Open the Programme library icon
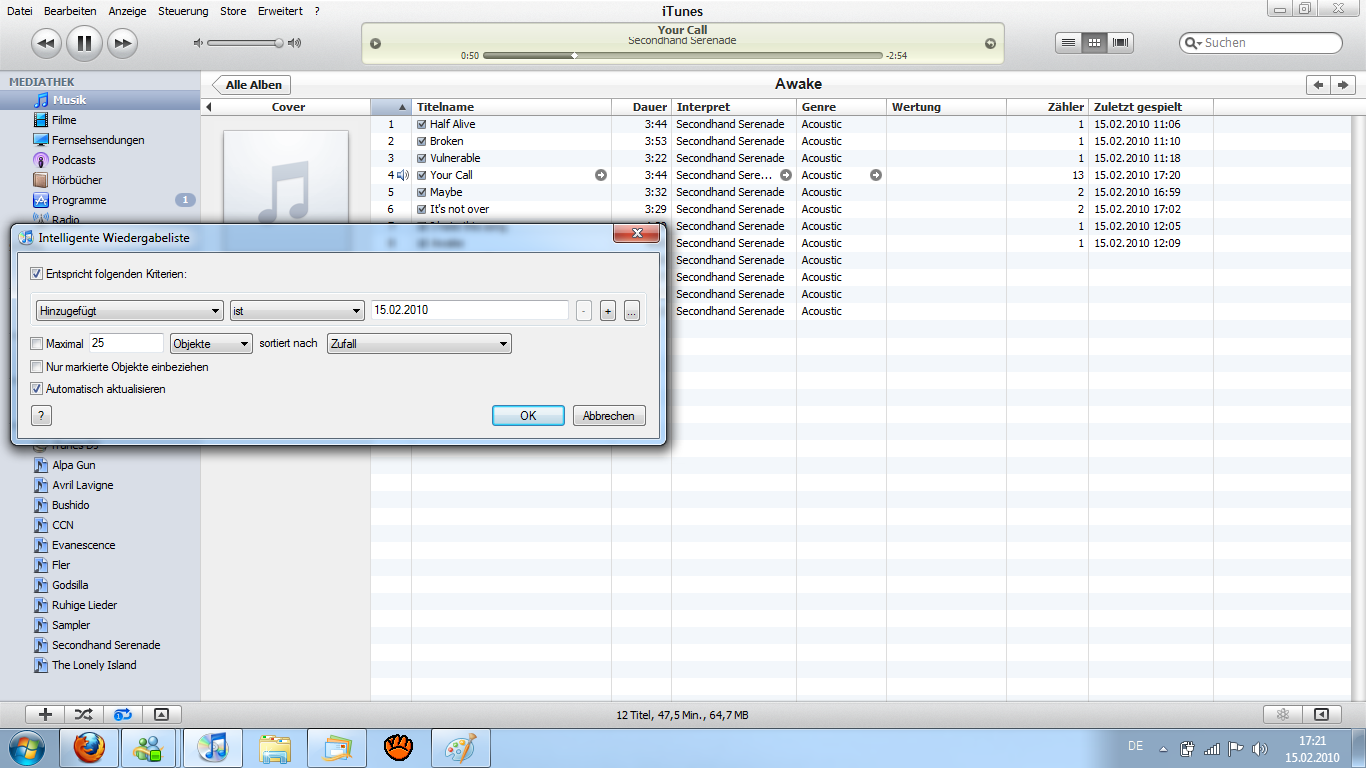 (41, 200)
